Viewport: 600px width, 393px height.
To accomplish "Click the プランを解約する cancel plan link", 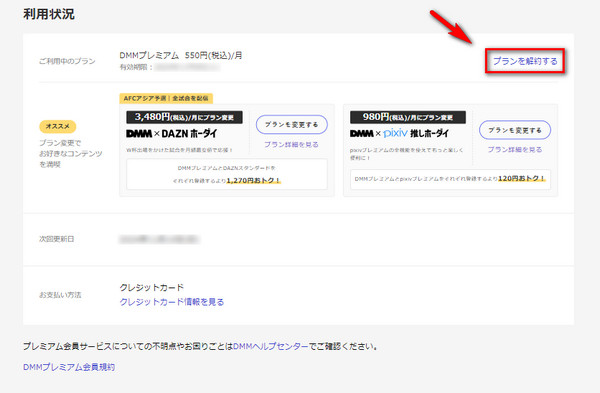I will [x=525, y=61].
